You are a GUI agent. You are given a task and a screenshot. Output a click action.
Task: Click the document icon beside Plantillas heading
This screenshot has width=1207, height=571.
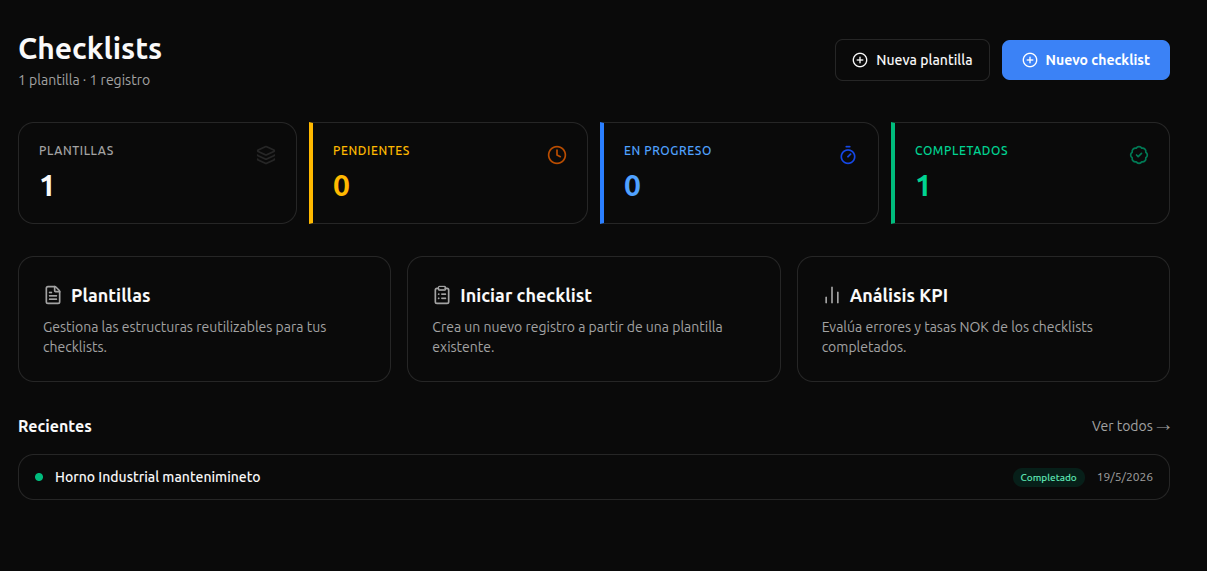(53, 296)
